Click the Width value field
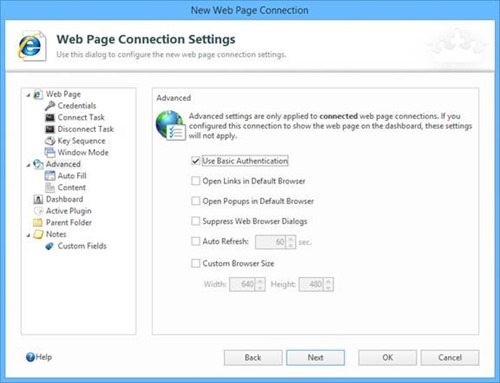Screen dimensions: 500x383 (x=243, y=284)
